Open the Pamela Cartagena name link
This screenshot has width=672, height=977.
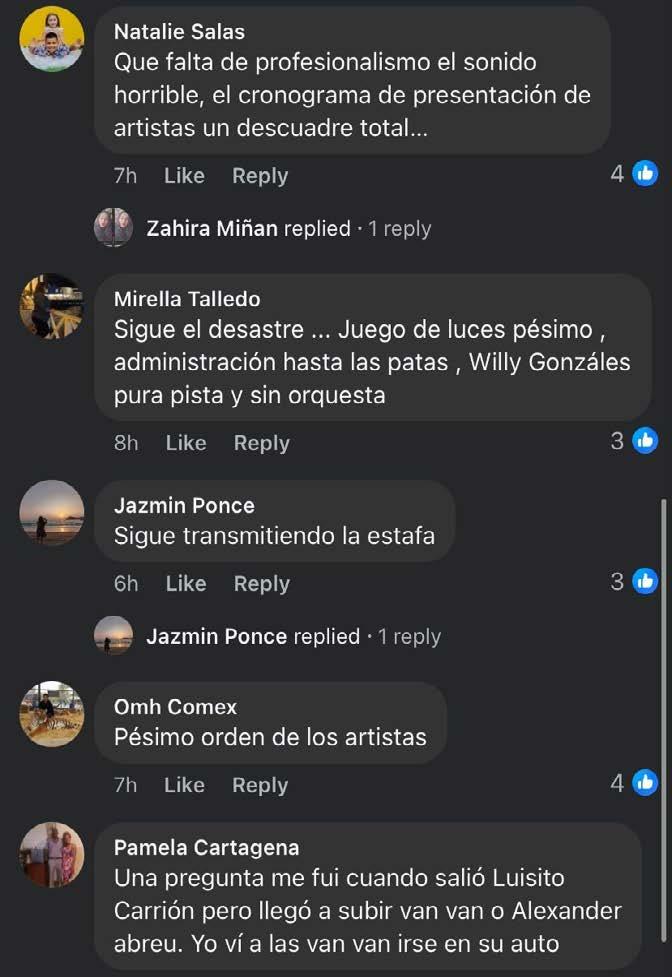tap(206, 848)
